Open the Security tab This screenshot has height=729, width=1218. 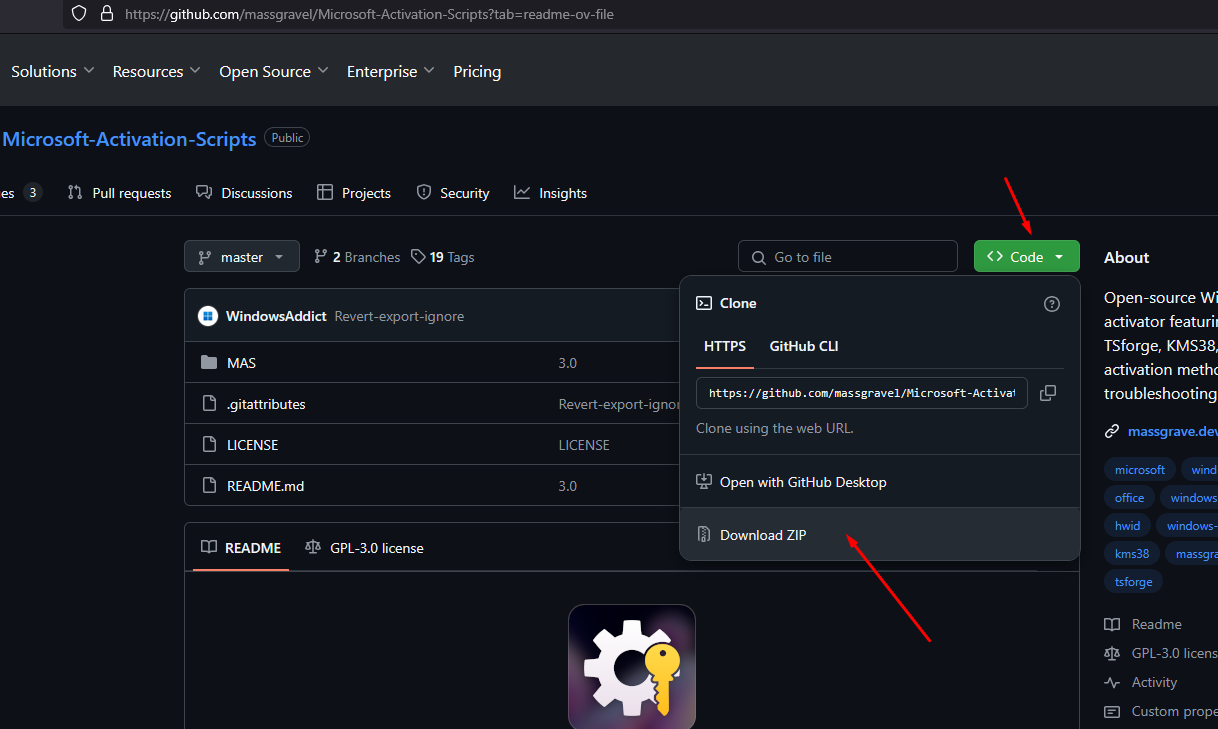pos(453,193)
